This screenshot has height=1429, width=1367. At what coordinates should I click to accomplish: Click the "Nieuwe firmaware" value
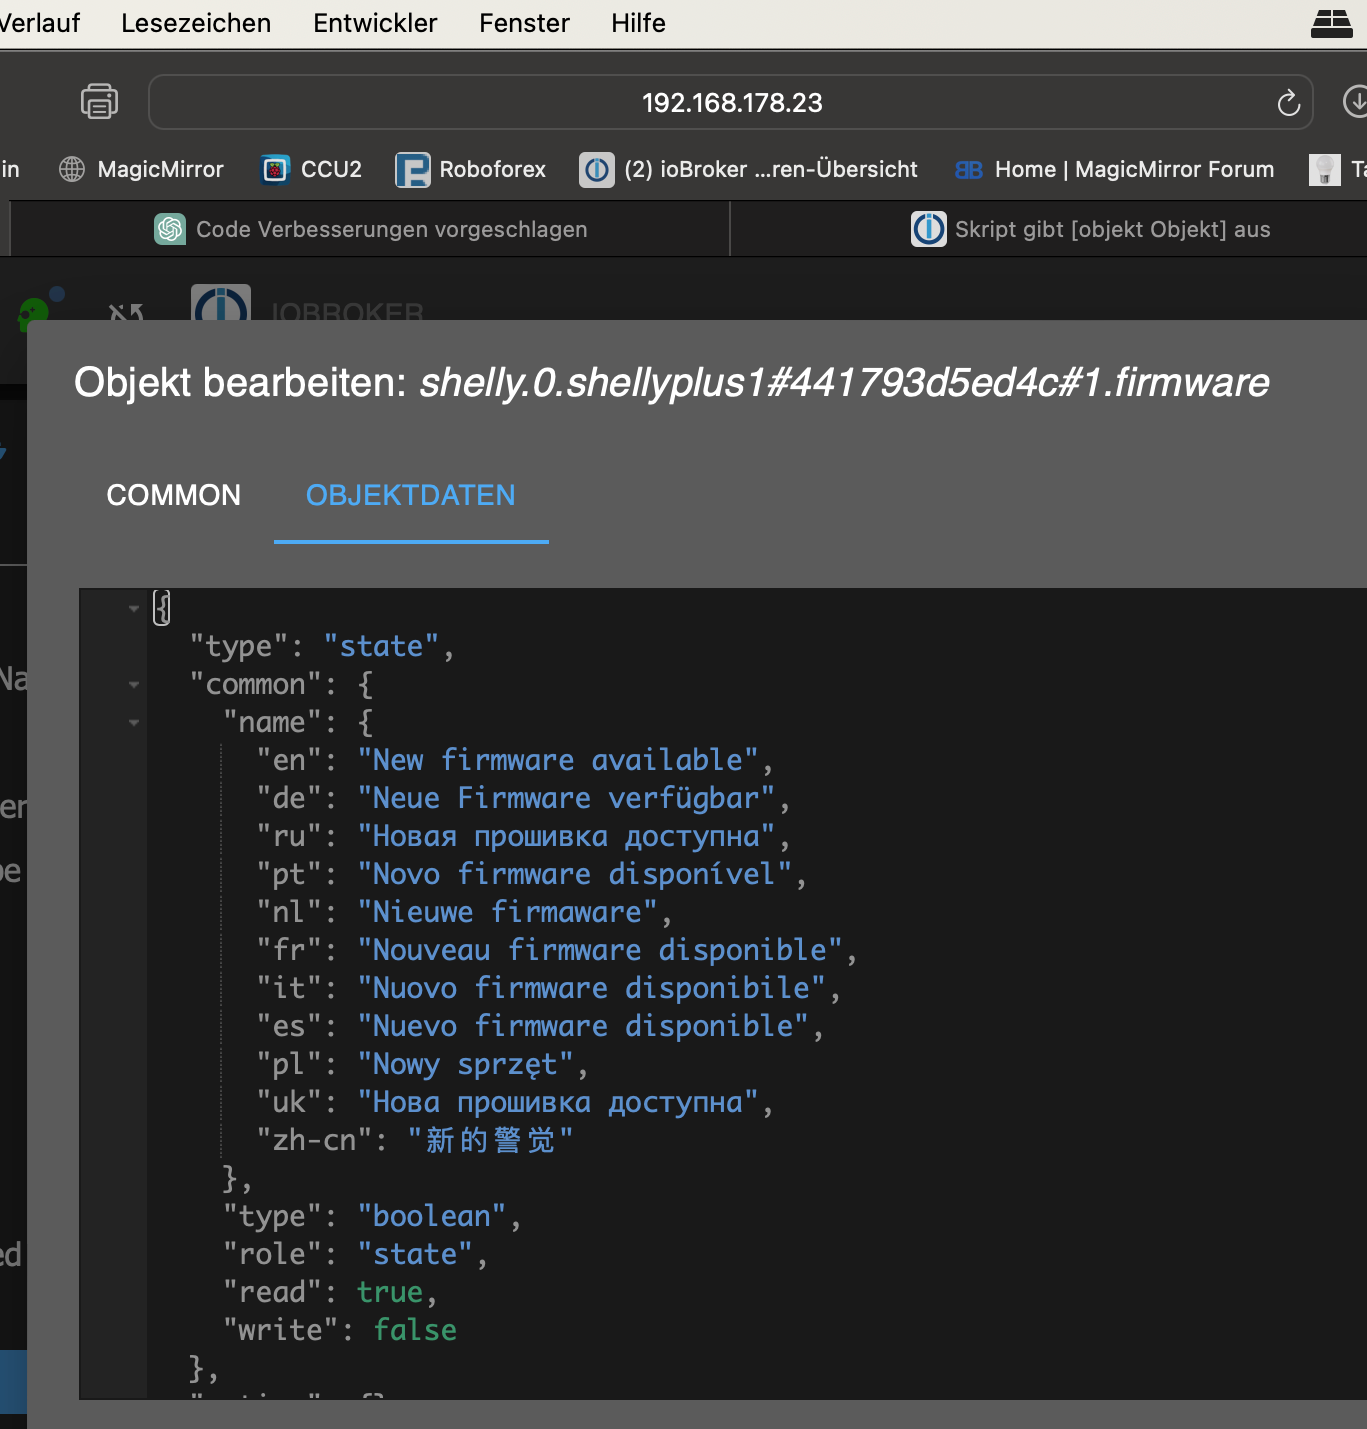click(x=508, y=912)
